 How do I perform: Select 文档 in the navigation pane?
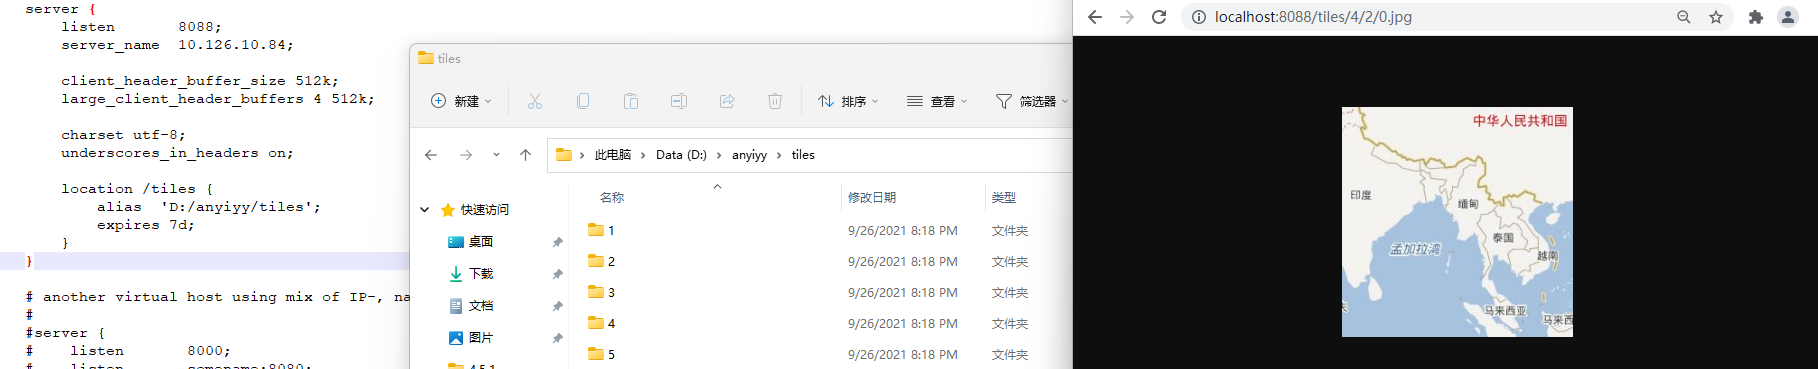point(481,306)
